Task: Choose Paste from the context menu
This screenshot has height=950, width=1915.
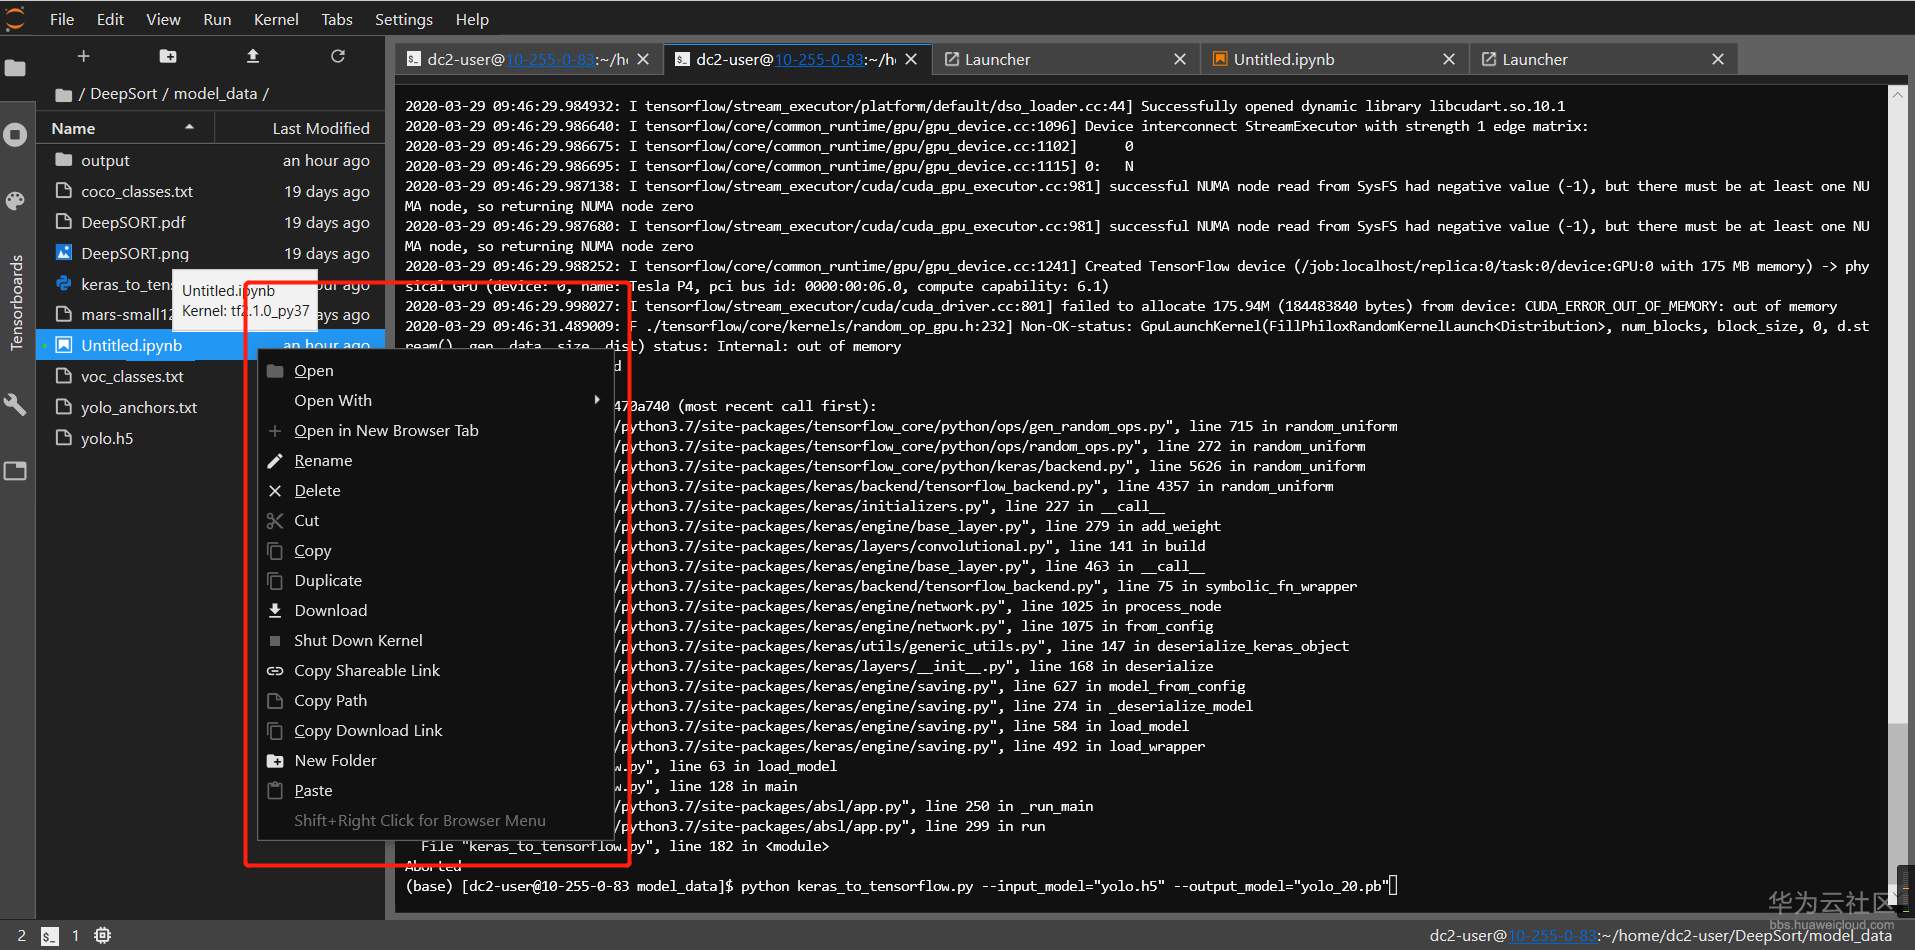Action: [x=435, y=790]
